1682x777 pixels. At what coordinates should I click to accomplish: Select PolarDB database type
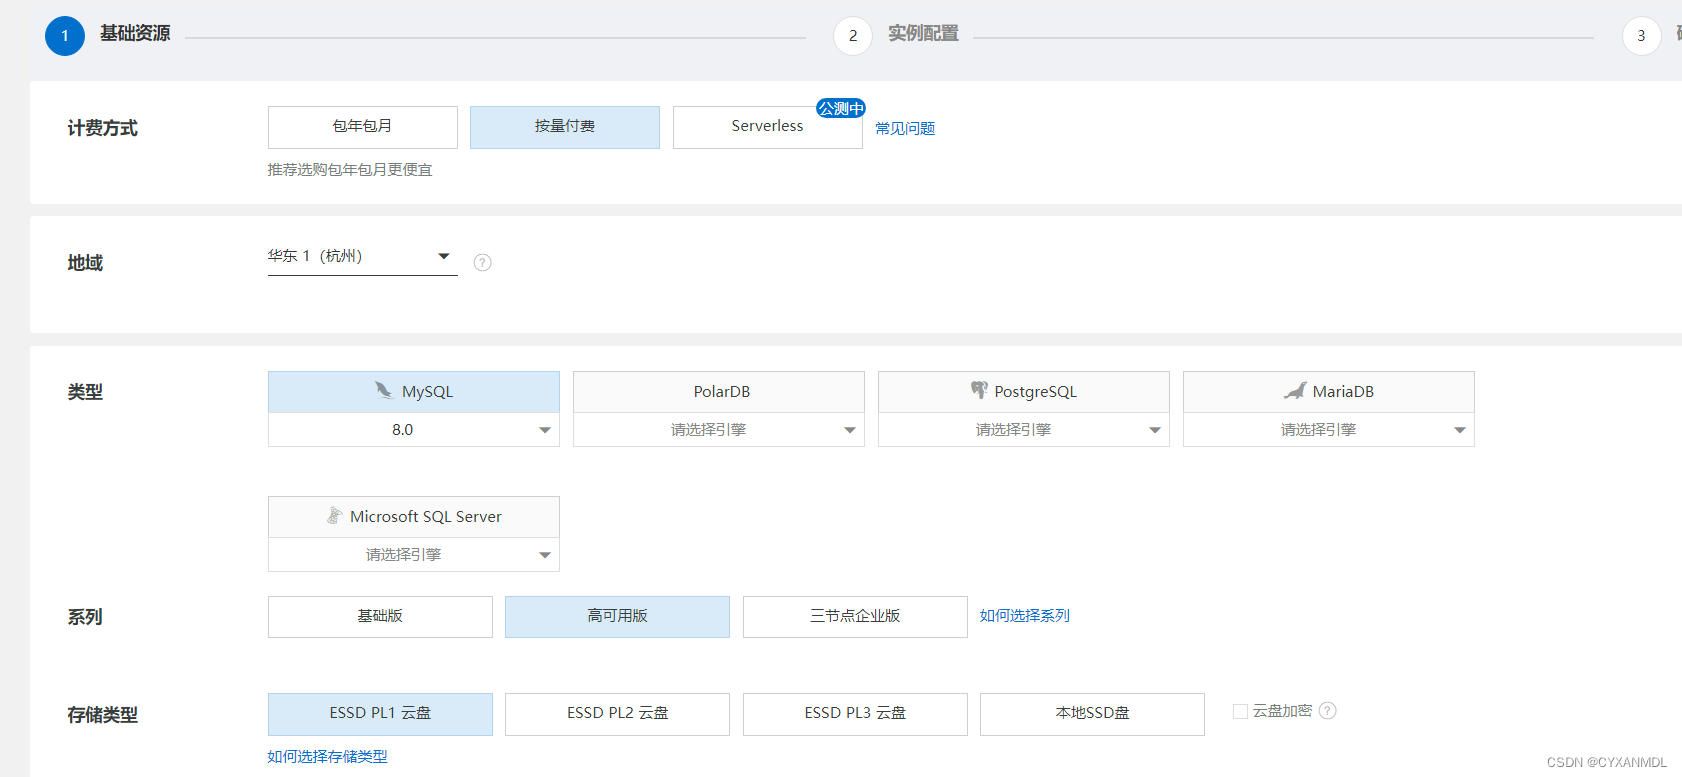click(x=719, y=392)
